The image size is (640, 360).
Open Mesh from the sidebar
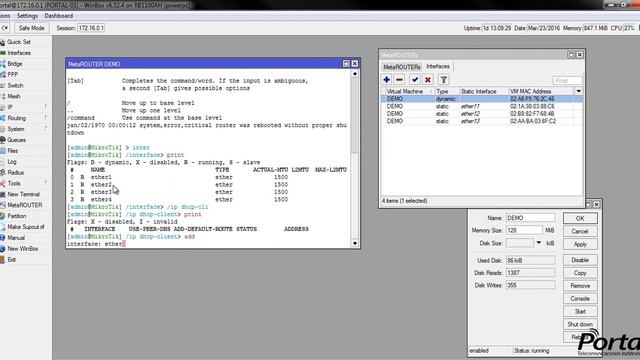tap(13, 96)
